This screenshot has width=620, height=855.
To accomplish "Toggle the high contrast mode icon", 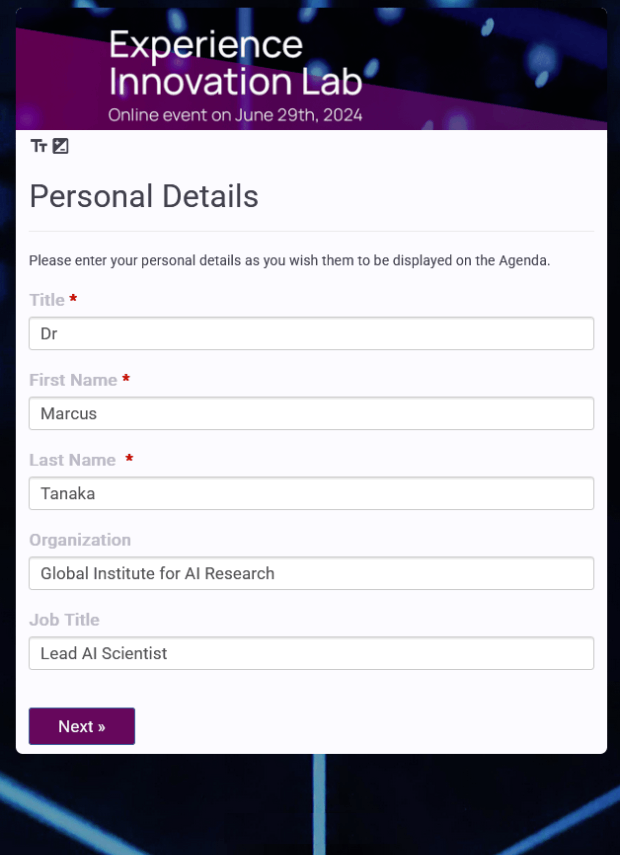I will 61,146.
